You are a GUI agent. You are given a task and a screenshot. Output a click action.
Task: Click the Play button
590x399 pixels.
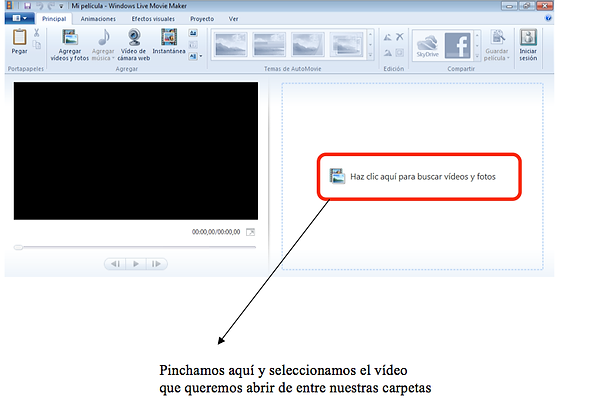coord(135,264)
